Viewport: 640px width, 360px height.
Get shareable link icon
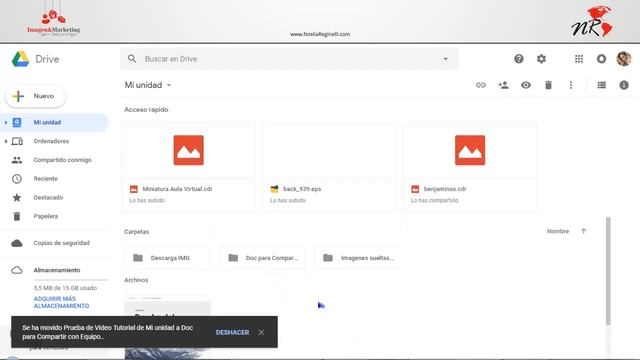(x=481, y=85)
